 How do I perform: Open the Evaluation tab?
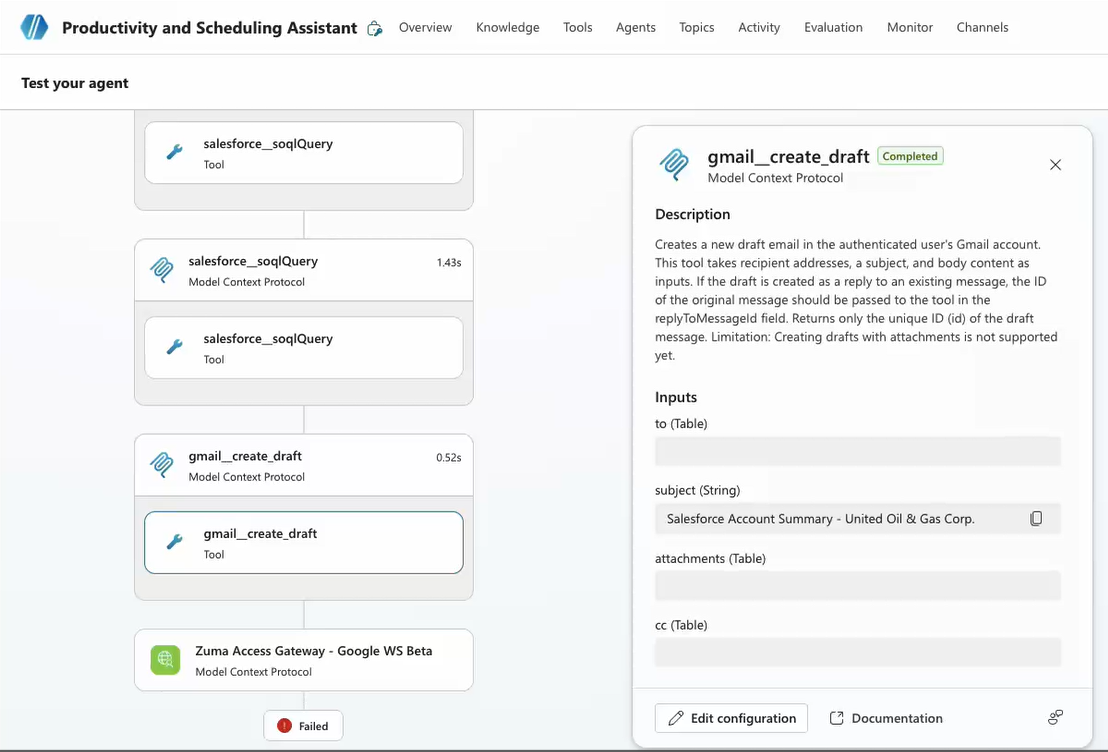[x=833, y=28]
